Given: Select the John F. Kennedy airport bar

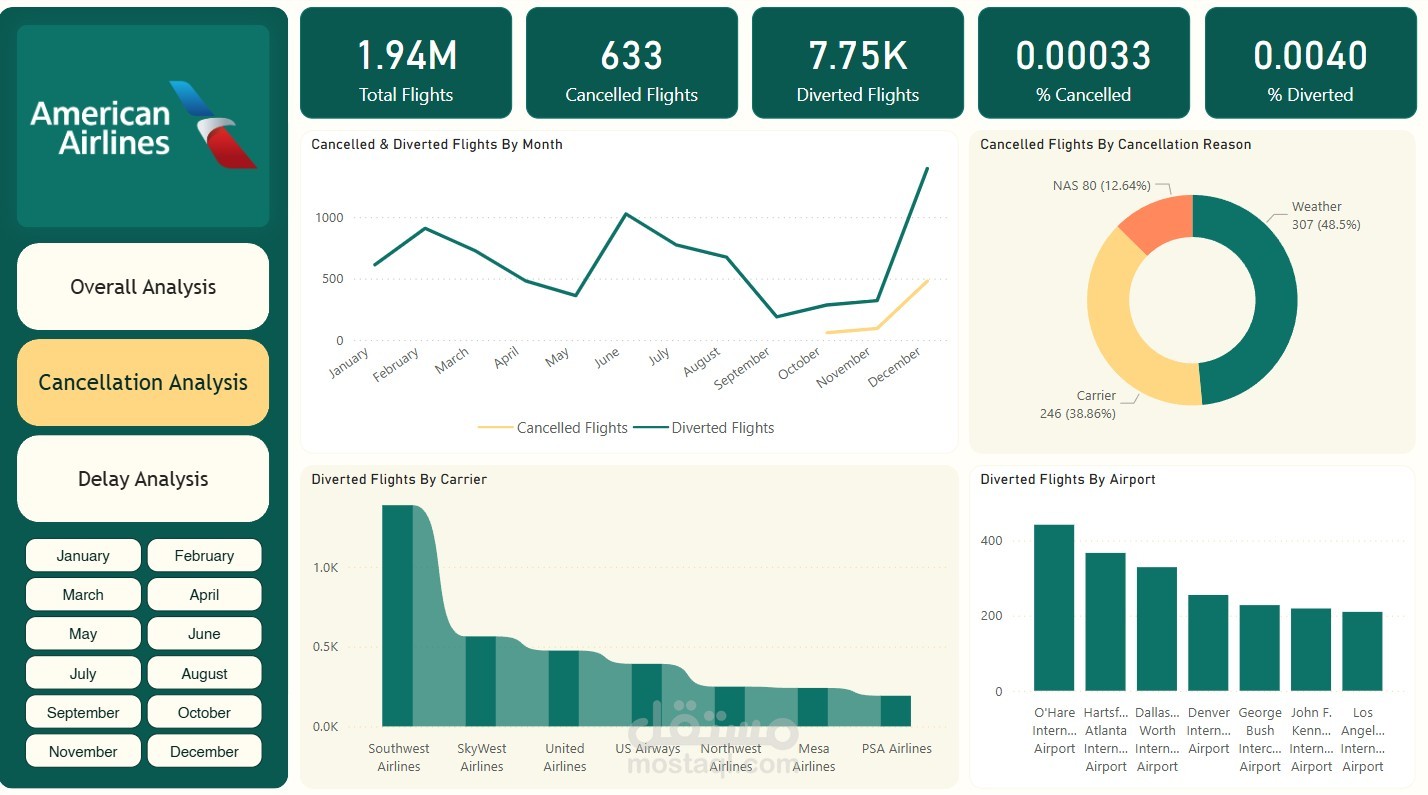Looking at the screenshot, I should pyautogui.click(x=1311, y=650).
